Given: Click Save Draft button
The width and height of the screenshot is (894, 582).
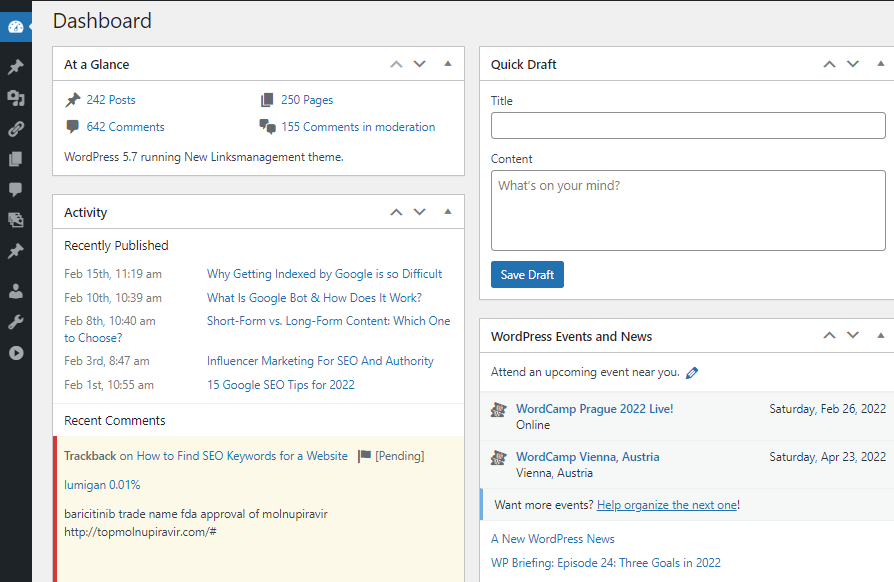Looking at the screenshot, I should pos(527,275).
